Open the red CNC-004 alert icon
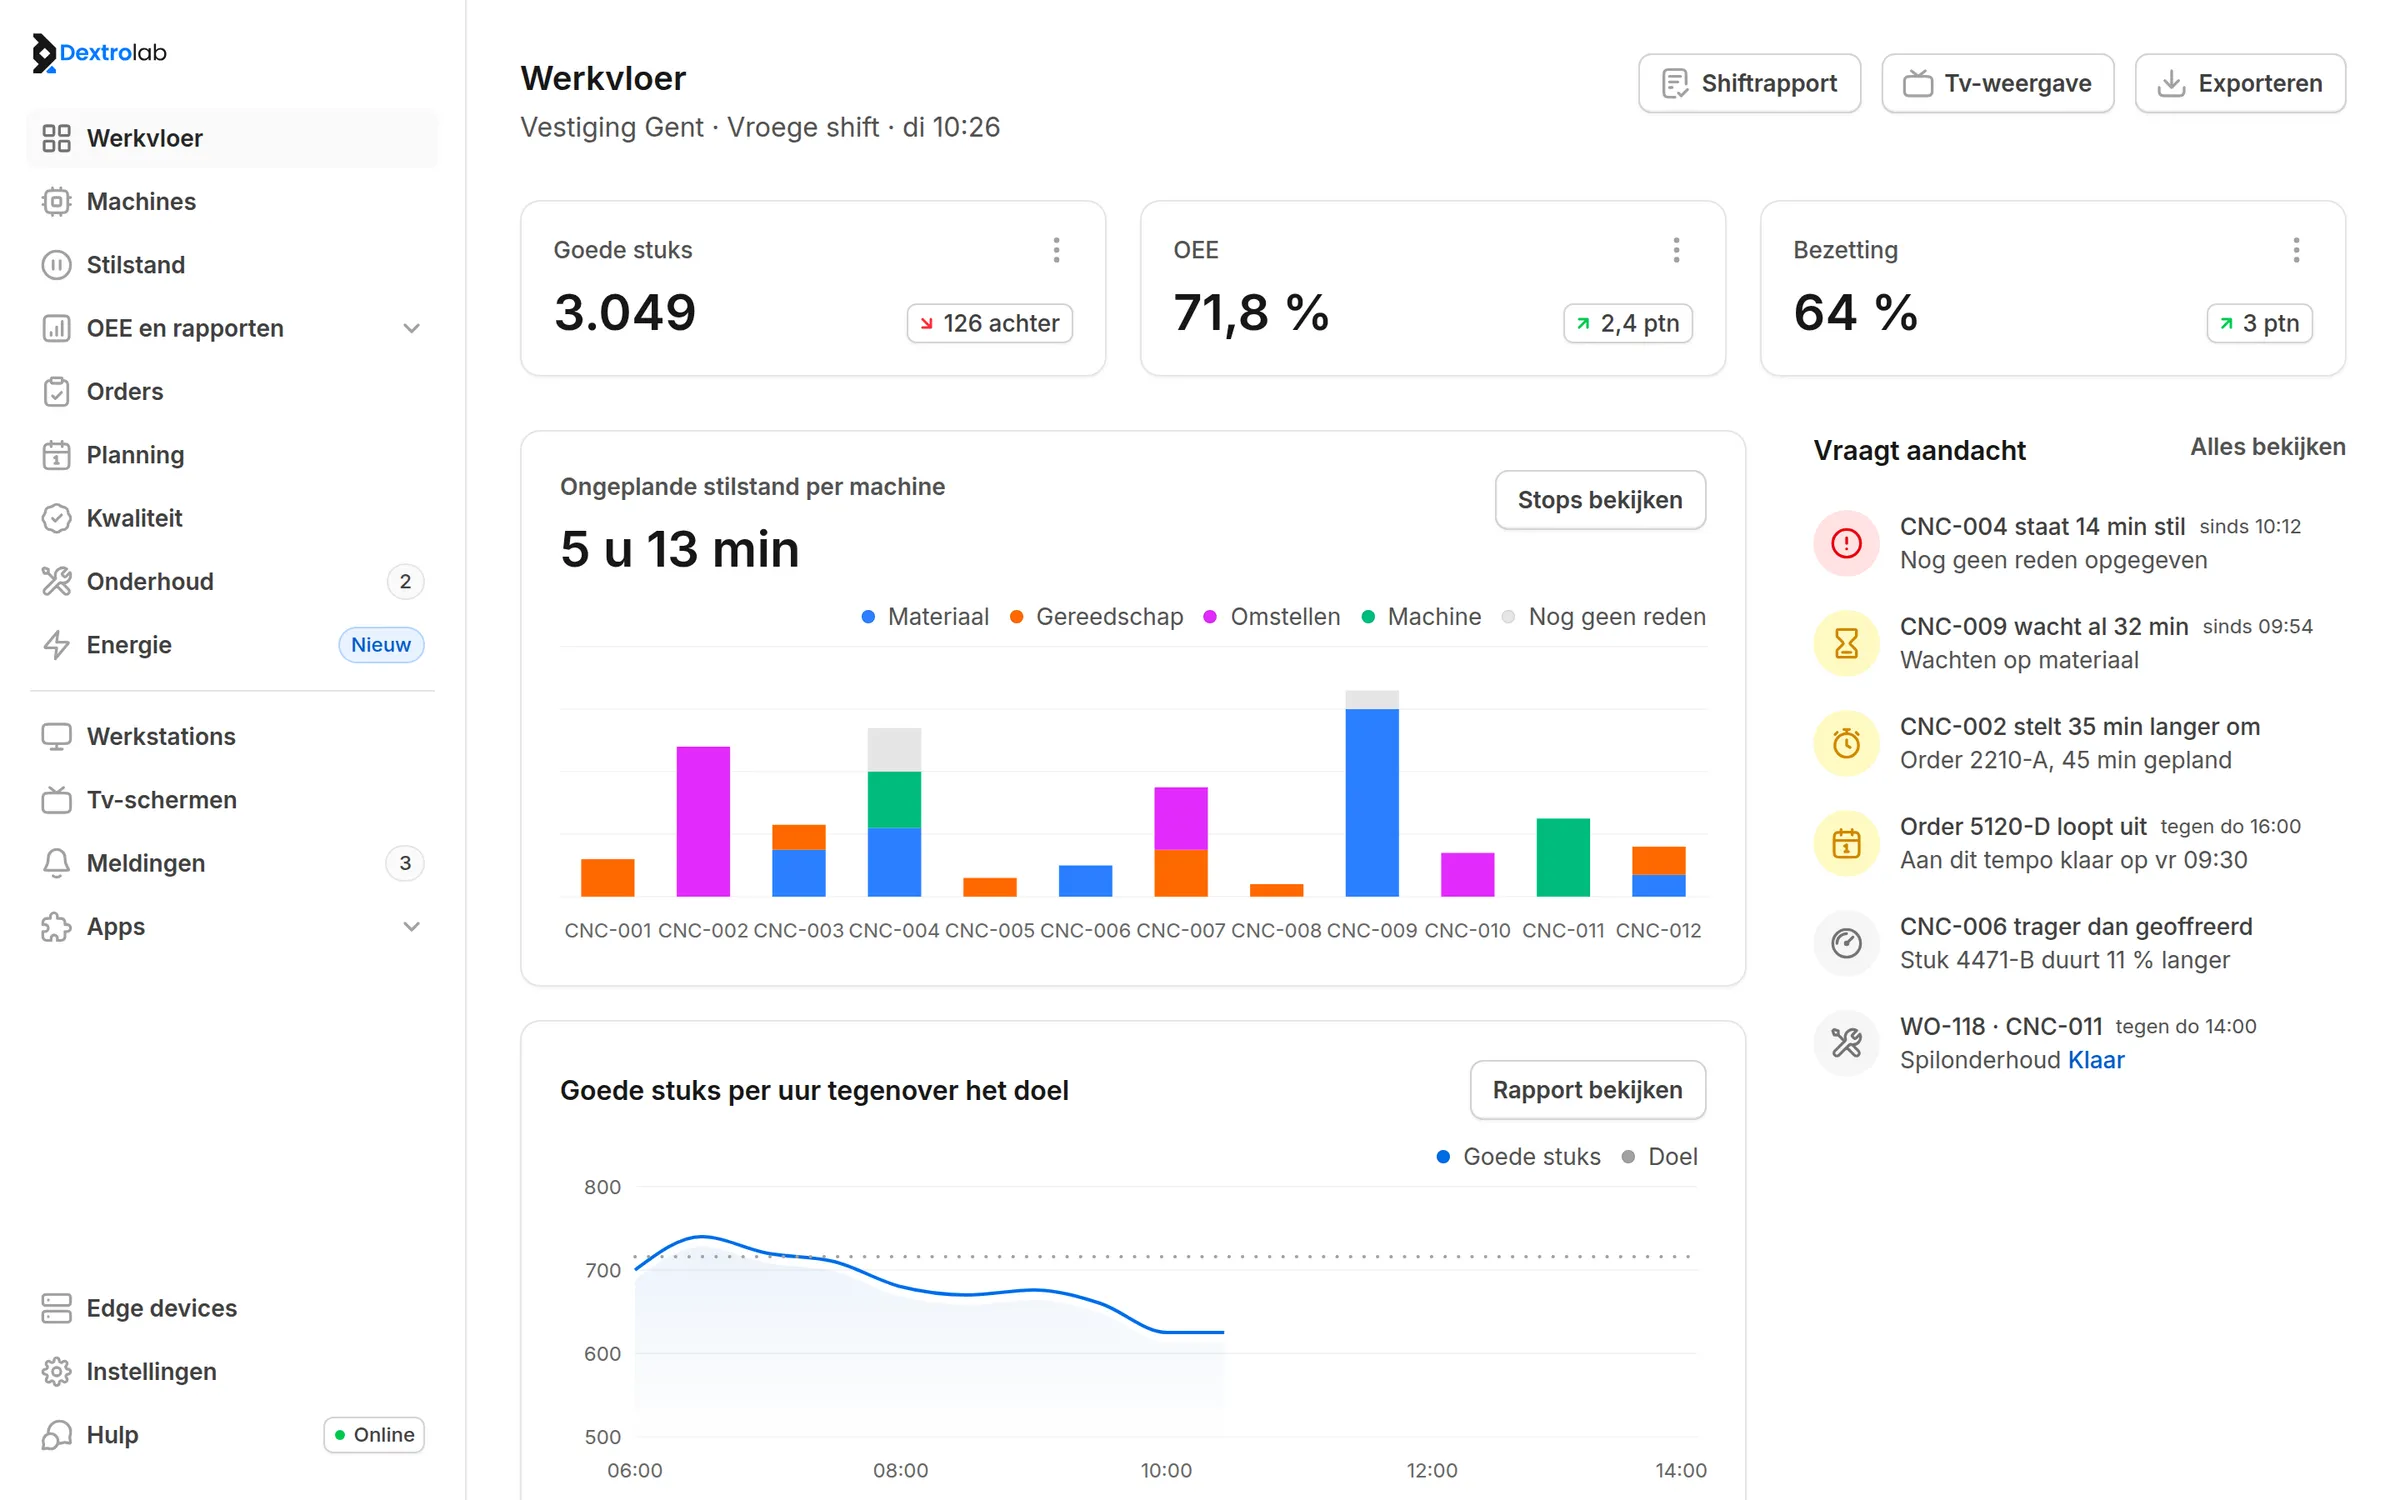This screenshot has width=2400, height=1500. pos(1846,543)
